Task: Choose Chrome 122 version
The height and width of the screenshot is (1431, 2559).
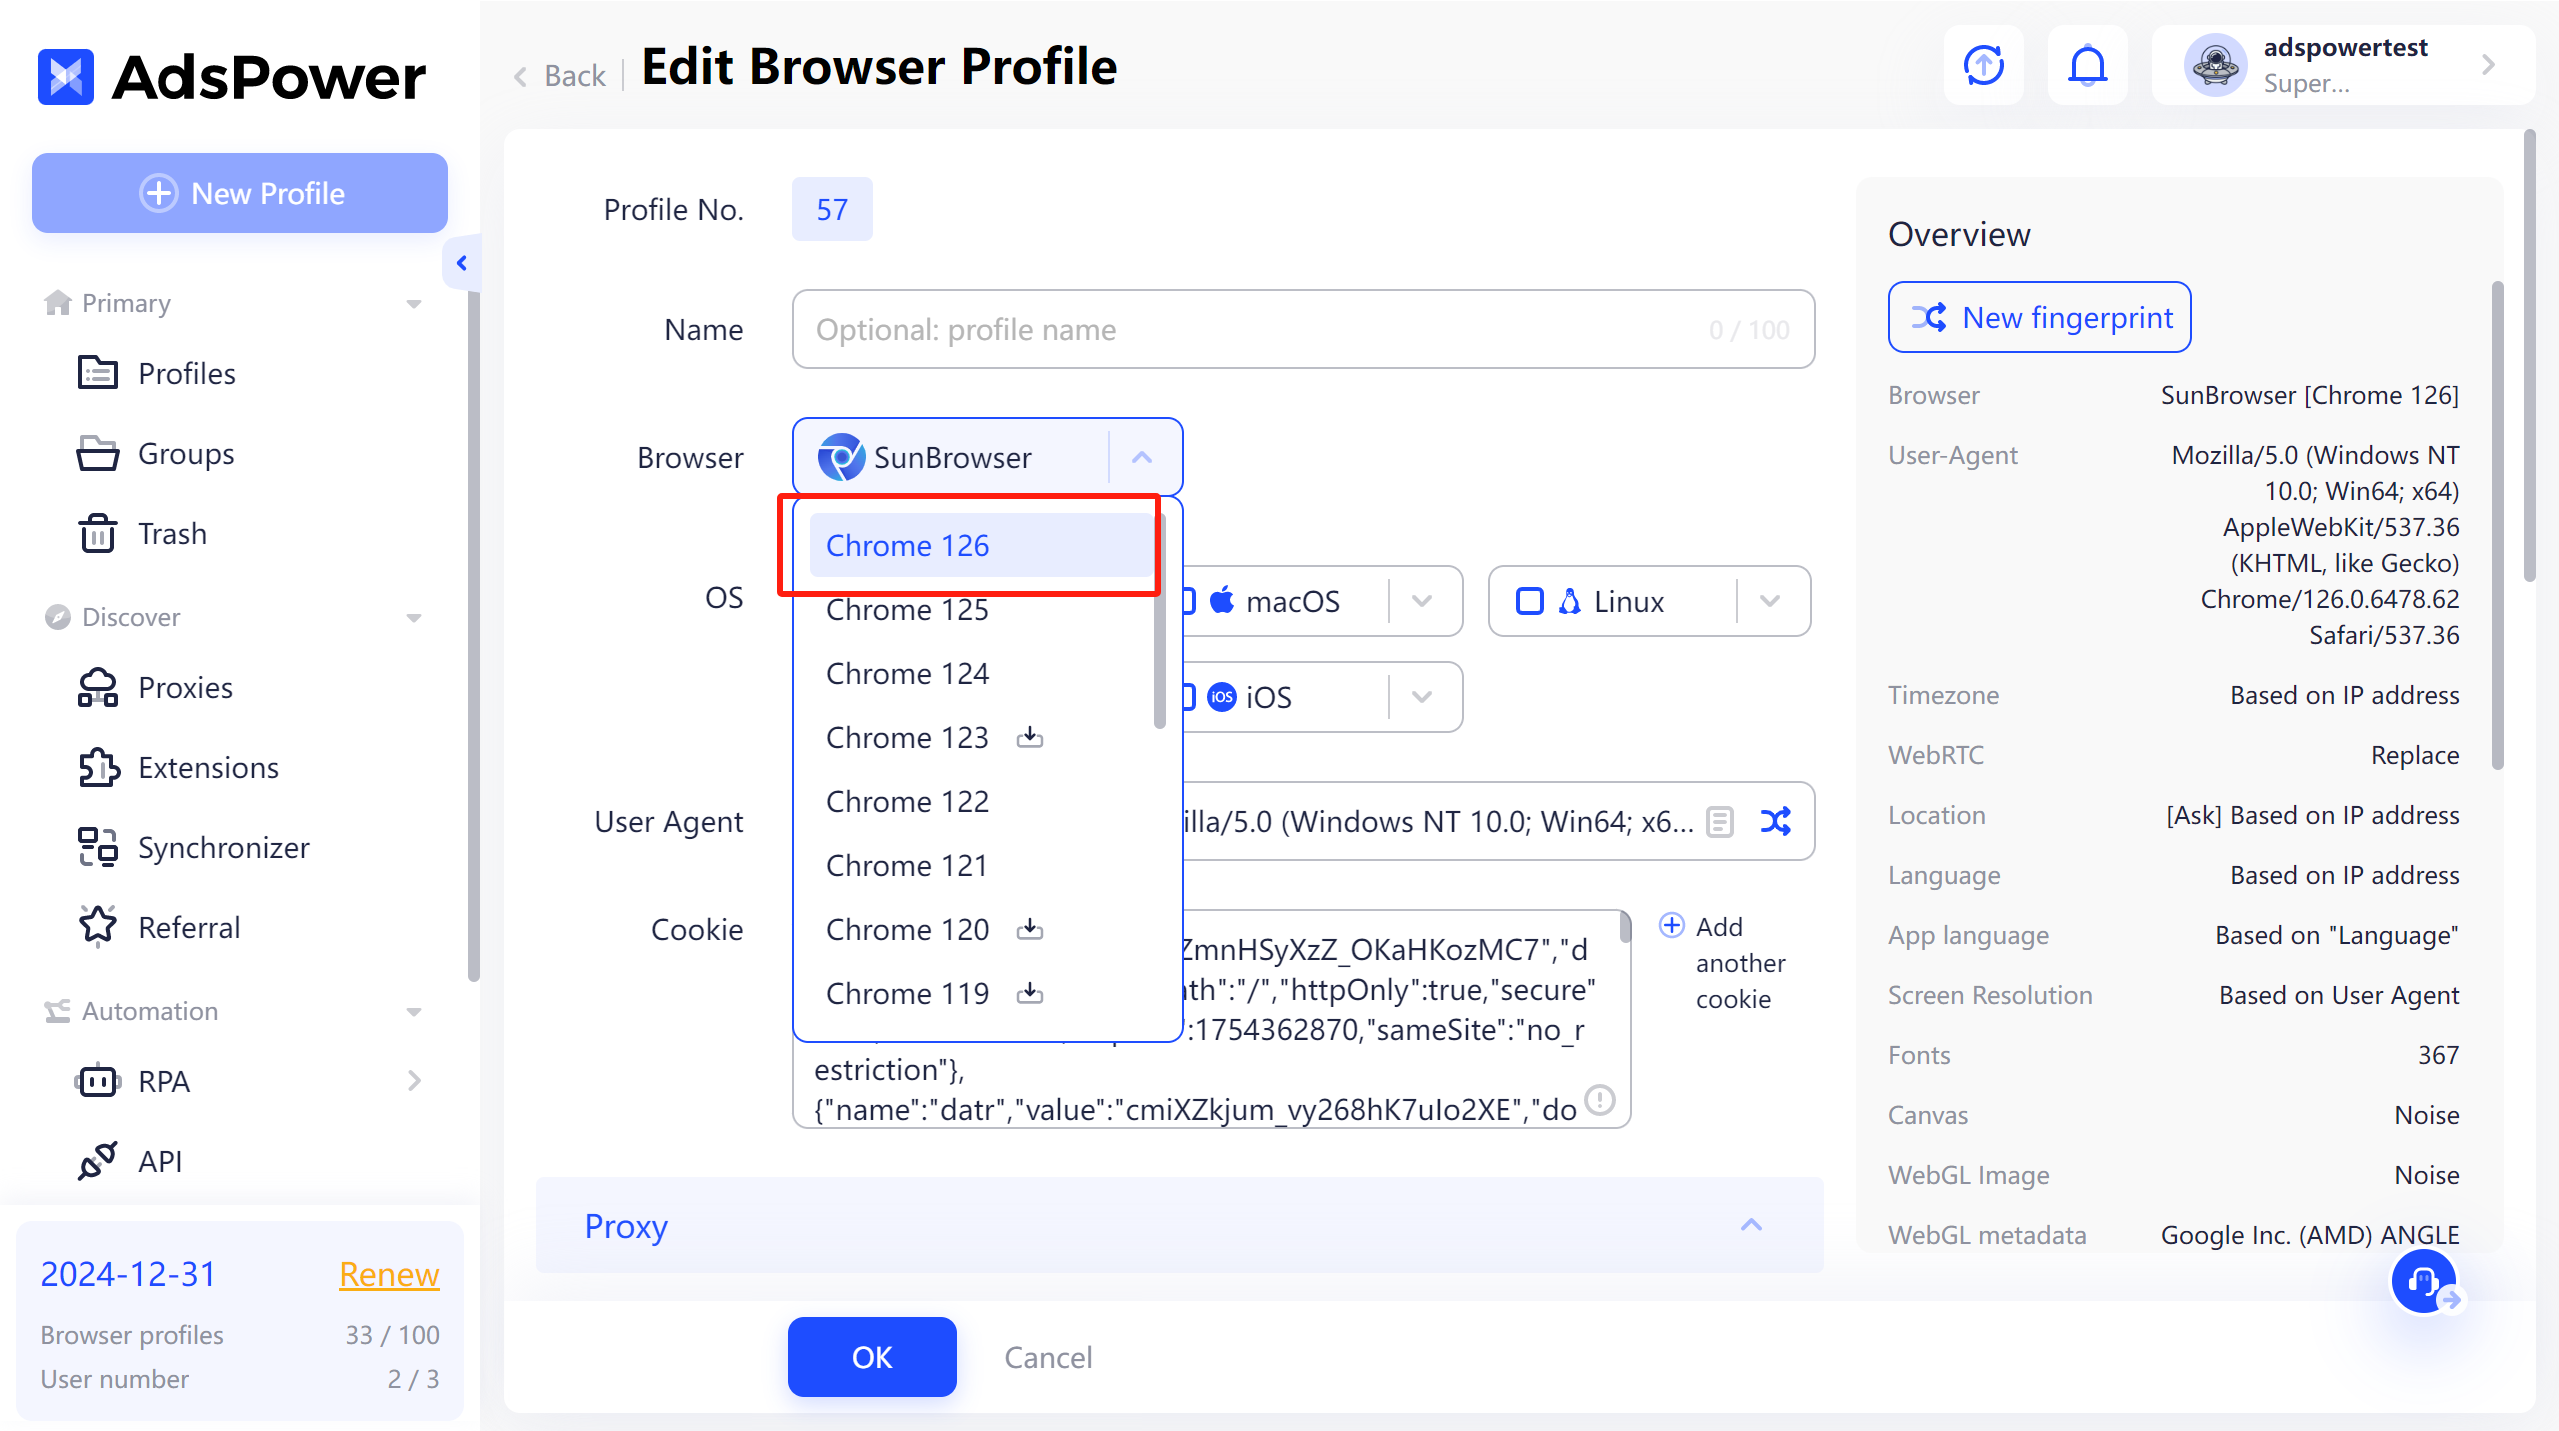Action: 980,802
